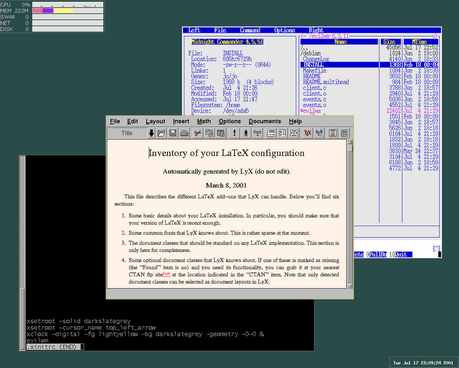Select the INSTALL file row in Midnight Commander
This screenshot has width=459, height=368.
point(369,65)
